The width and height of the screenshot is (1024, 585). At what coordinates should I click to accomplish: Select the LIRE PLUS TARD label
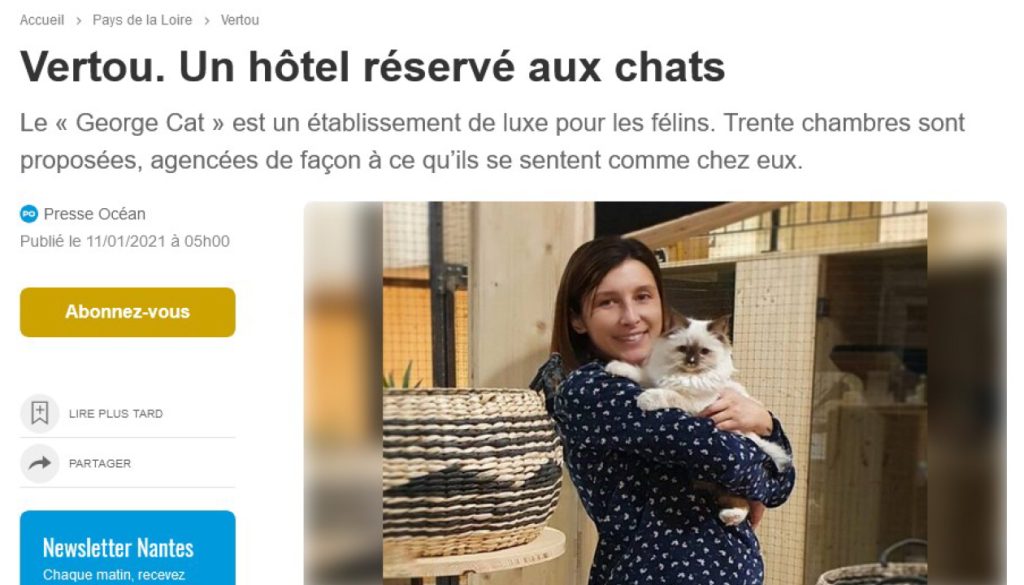(x=116, y=414)
